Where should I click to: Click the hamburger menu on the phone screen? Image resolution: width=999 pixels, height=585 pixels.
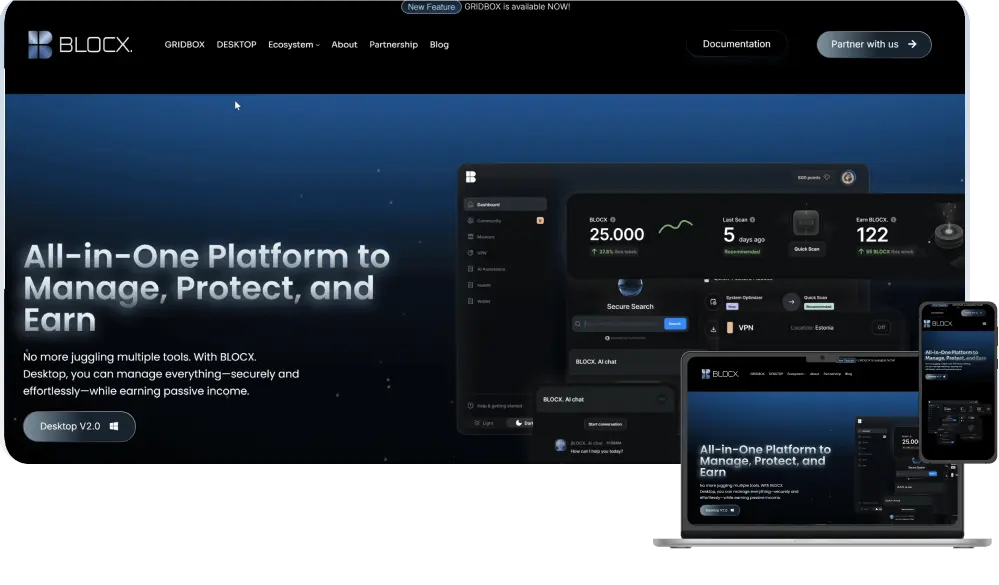tap(984, 324)
